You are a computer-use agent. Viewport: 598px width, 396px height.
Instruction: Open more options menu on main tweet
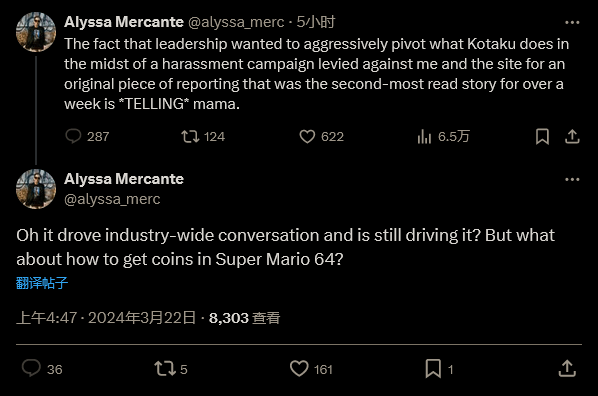[x=572, y=179]
